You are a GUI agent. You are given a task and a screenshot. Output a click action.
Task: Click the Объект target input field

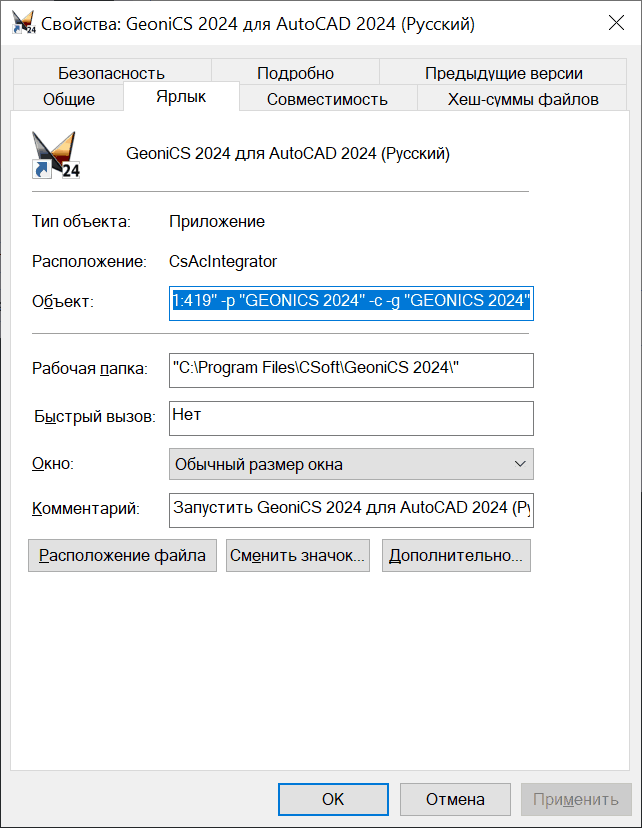pos(351,303)
